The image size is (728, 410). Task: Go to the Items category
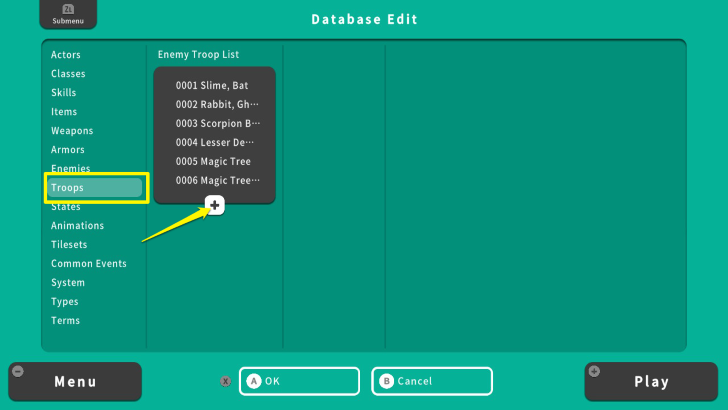[x=64, y=112]
